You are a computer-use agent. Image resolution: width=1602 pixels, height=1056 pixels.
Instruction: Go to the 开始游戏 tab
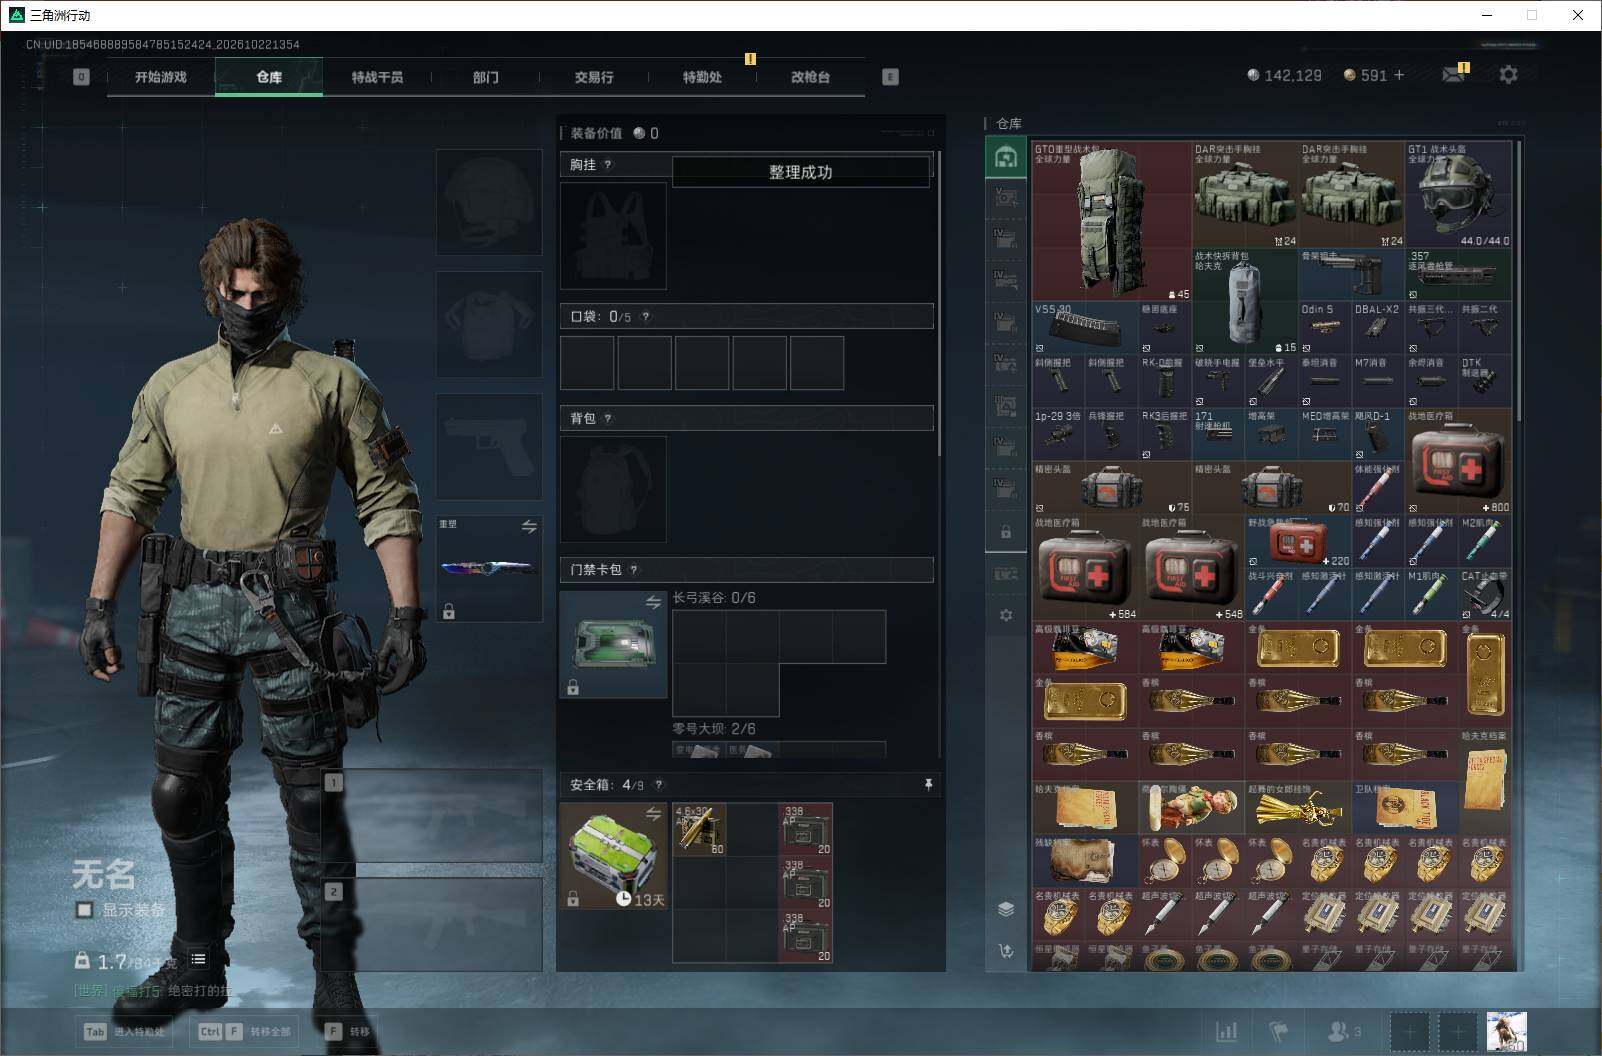pyautogui.click(x=161, y=77)
